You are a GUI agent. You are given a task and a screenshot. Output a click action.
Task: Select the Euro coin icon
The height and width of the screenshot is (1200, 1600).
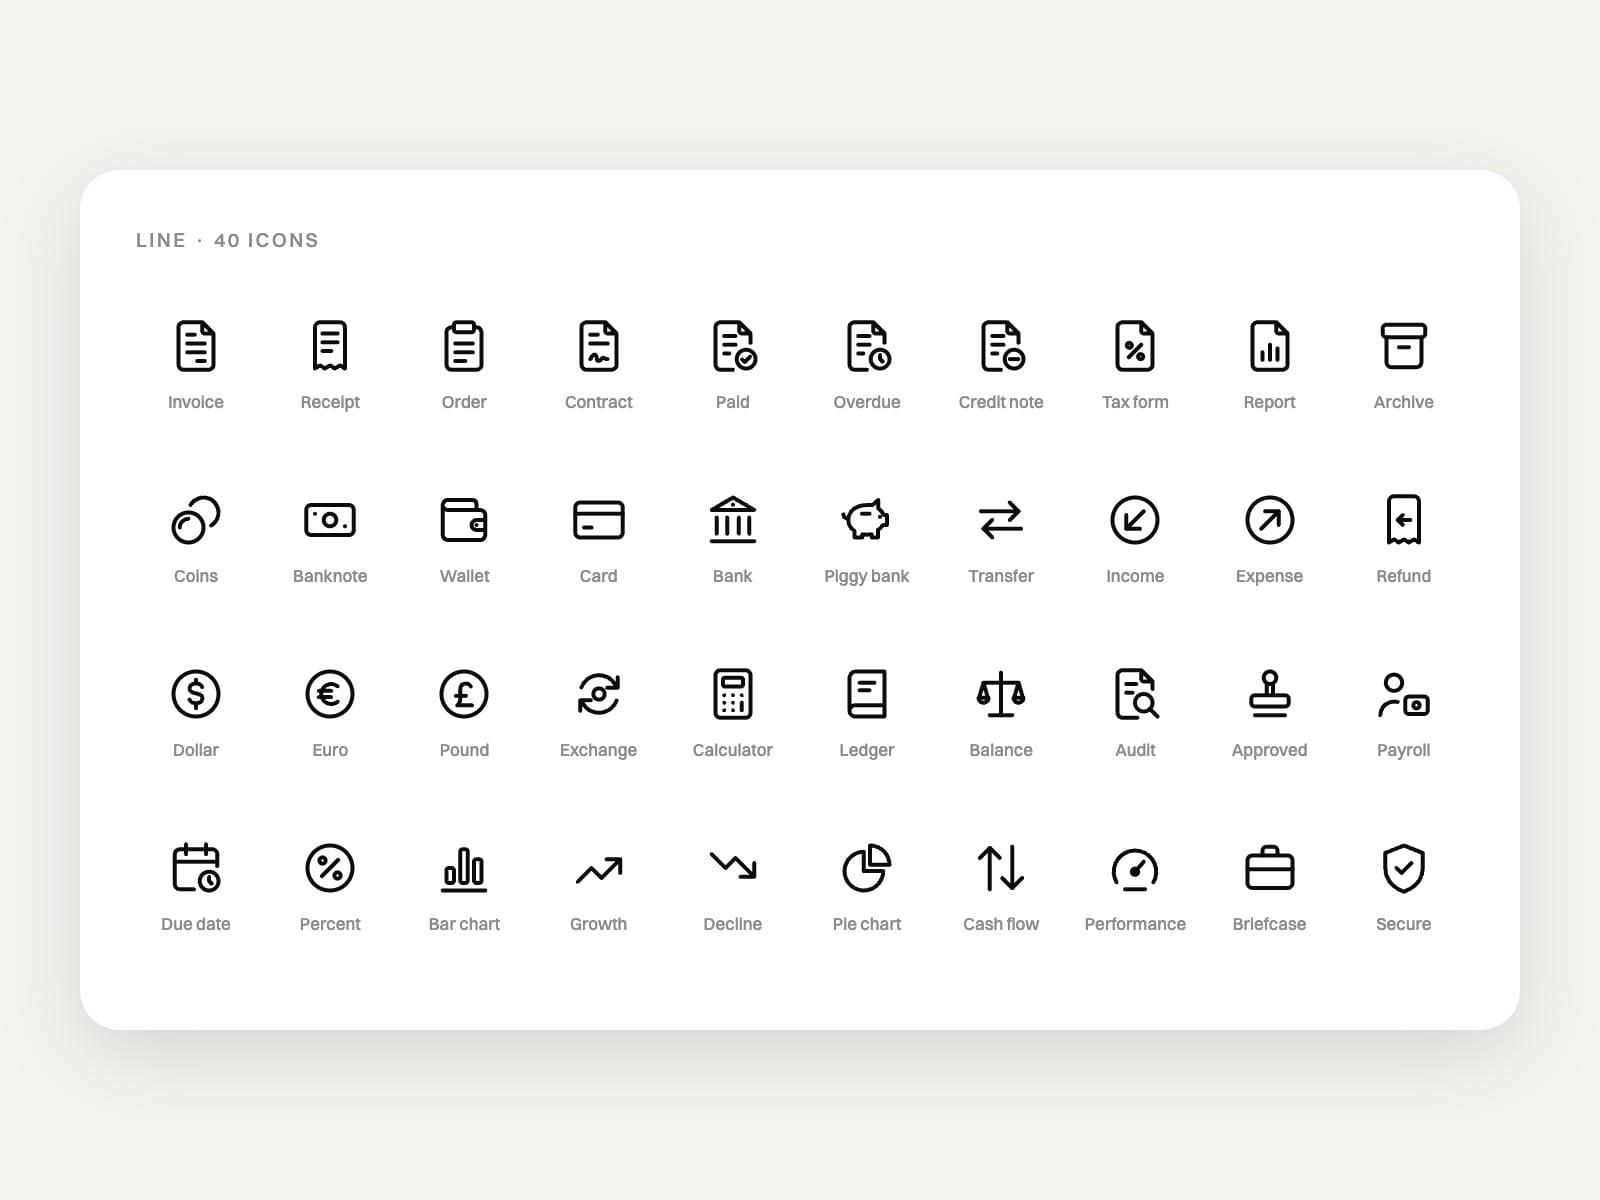click(x=330, y=694)
